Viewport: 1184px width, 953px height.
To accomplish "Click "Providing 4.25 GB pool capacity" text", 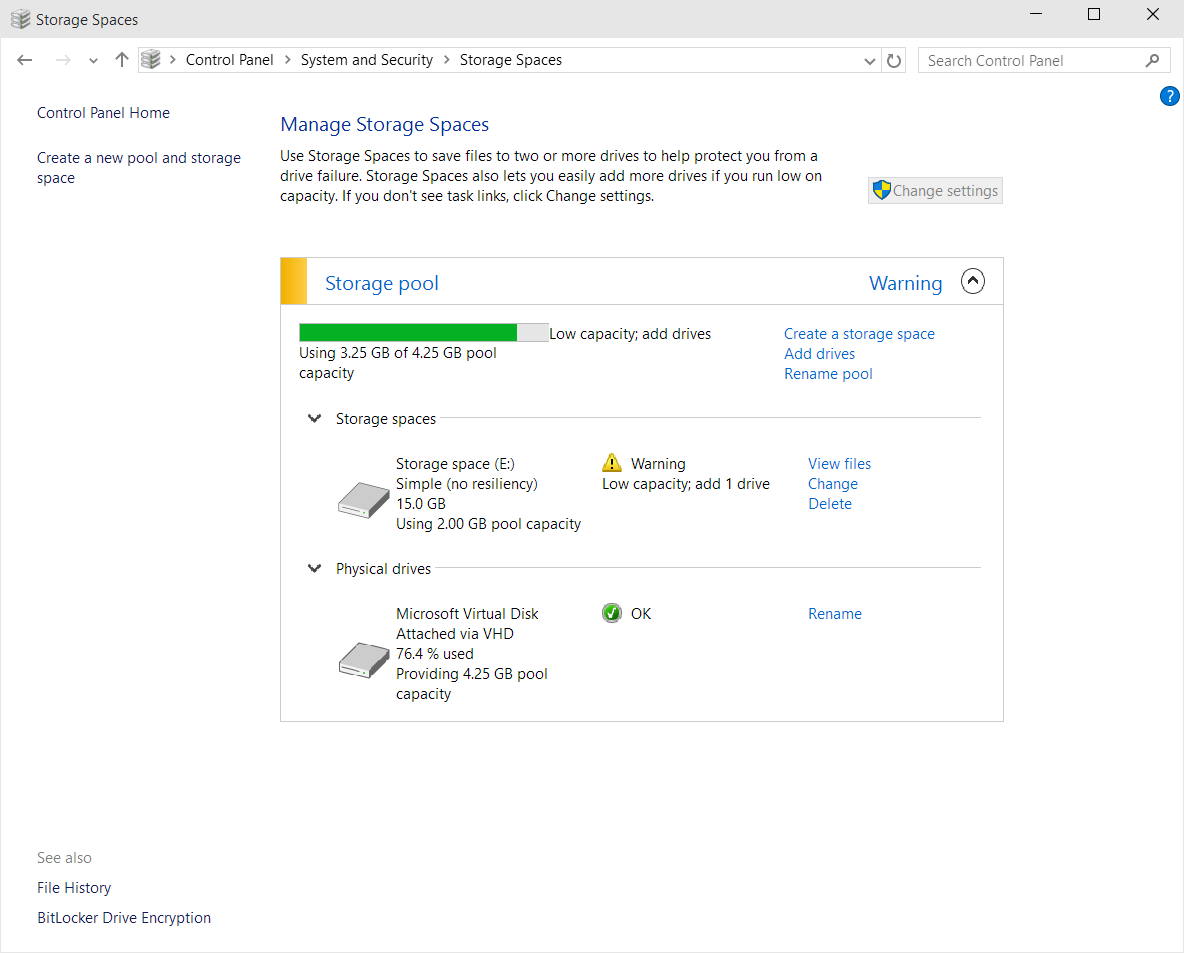I will 471,683.
